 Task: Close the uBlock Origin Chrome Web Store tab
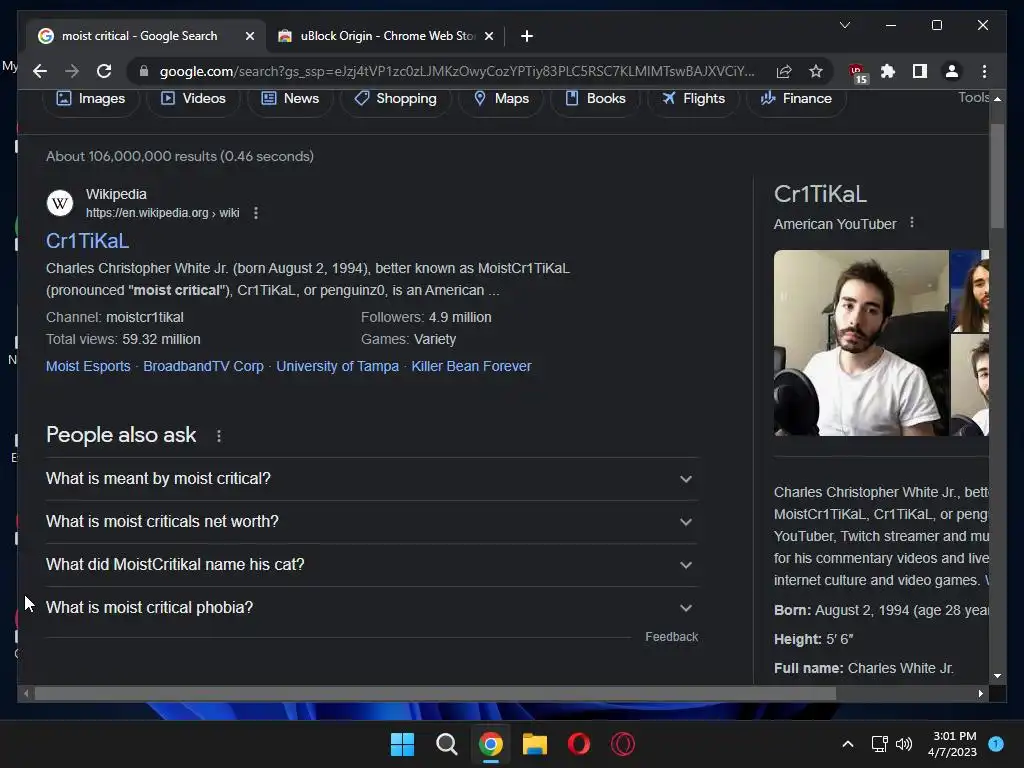pyautogui.click(x=488, y=36)
